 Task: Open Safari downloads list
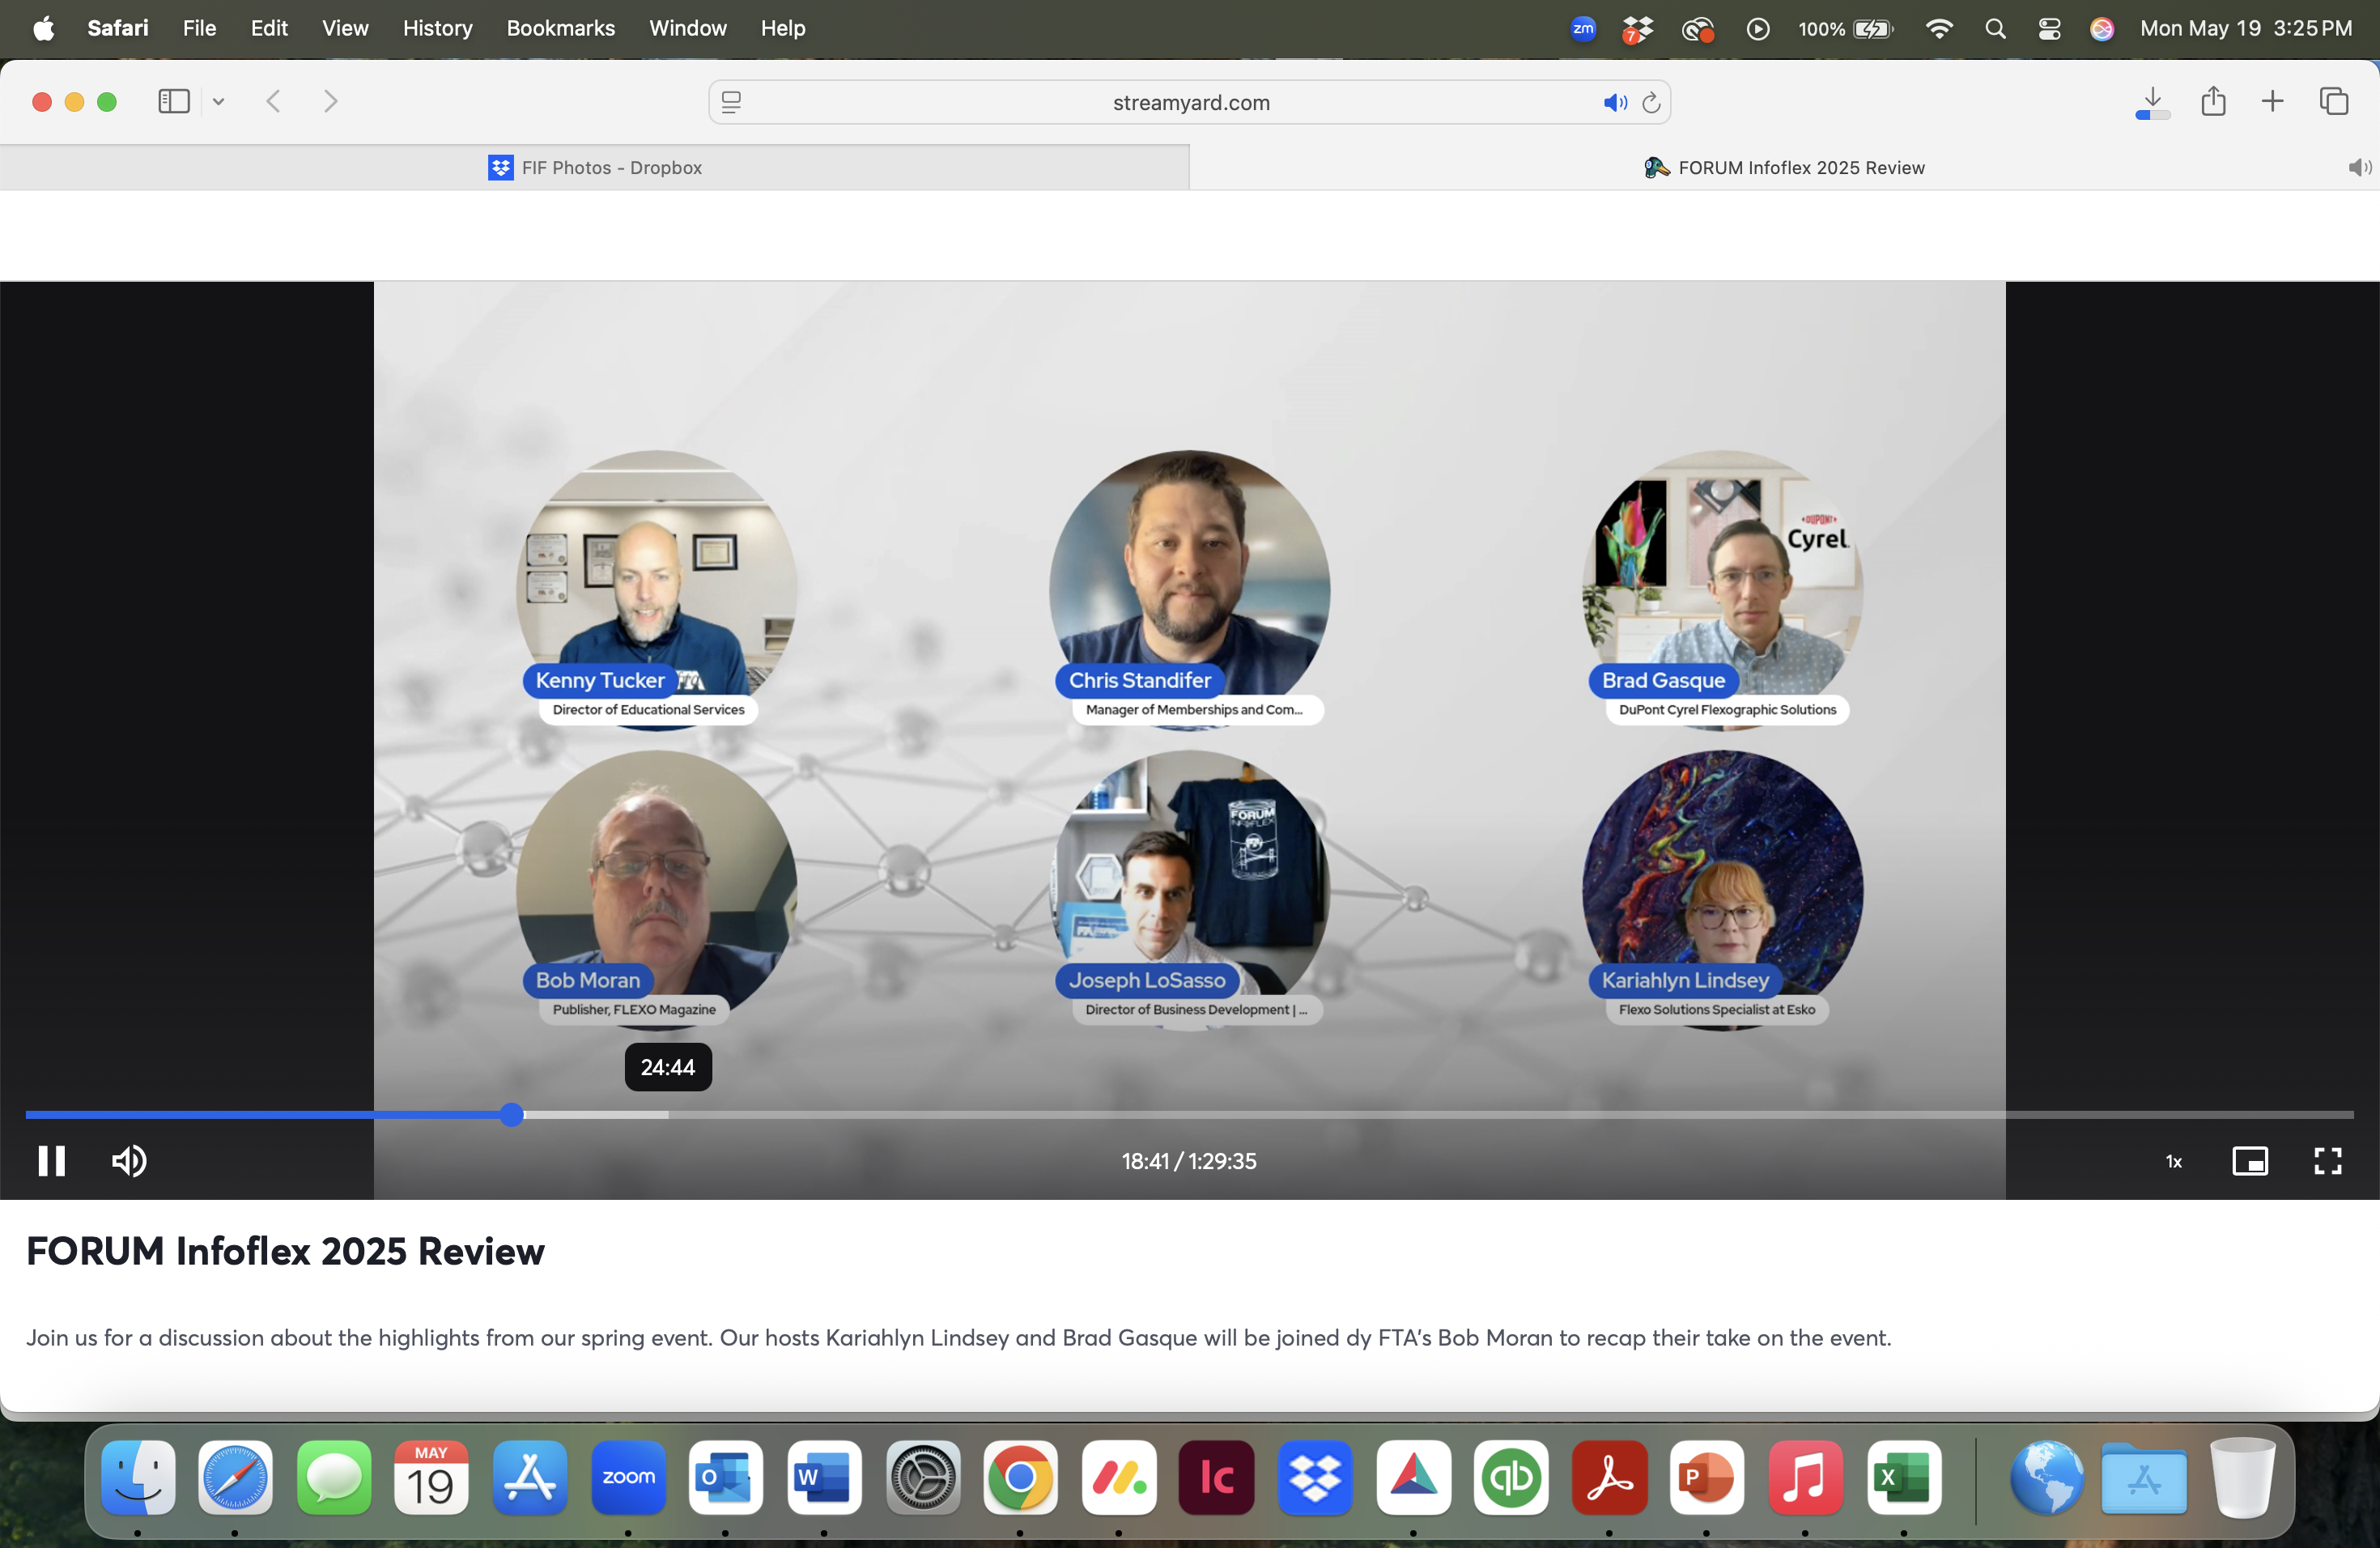[2152, 101]
